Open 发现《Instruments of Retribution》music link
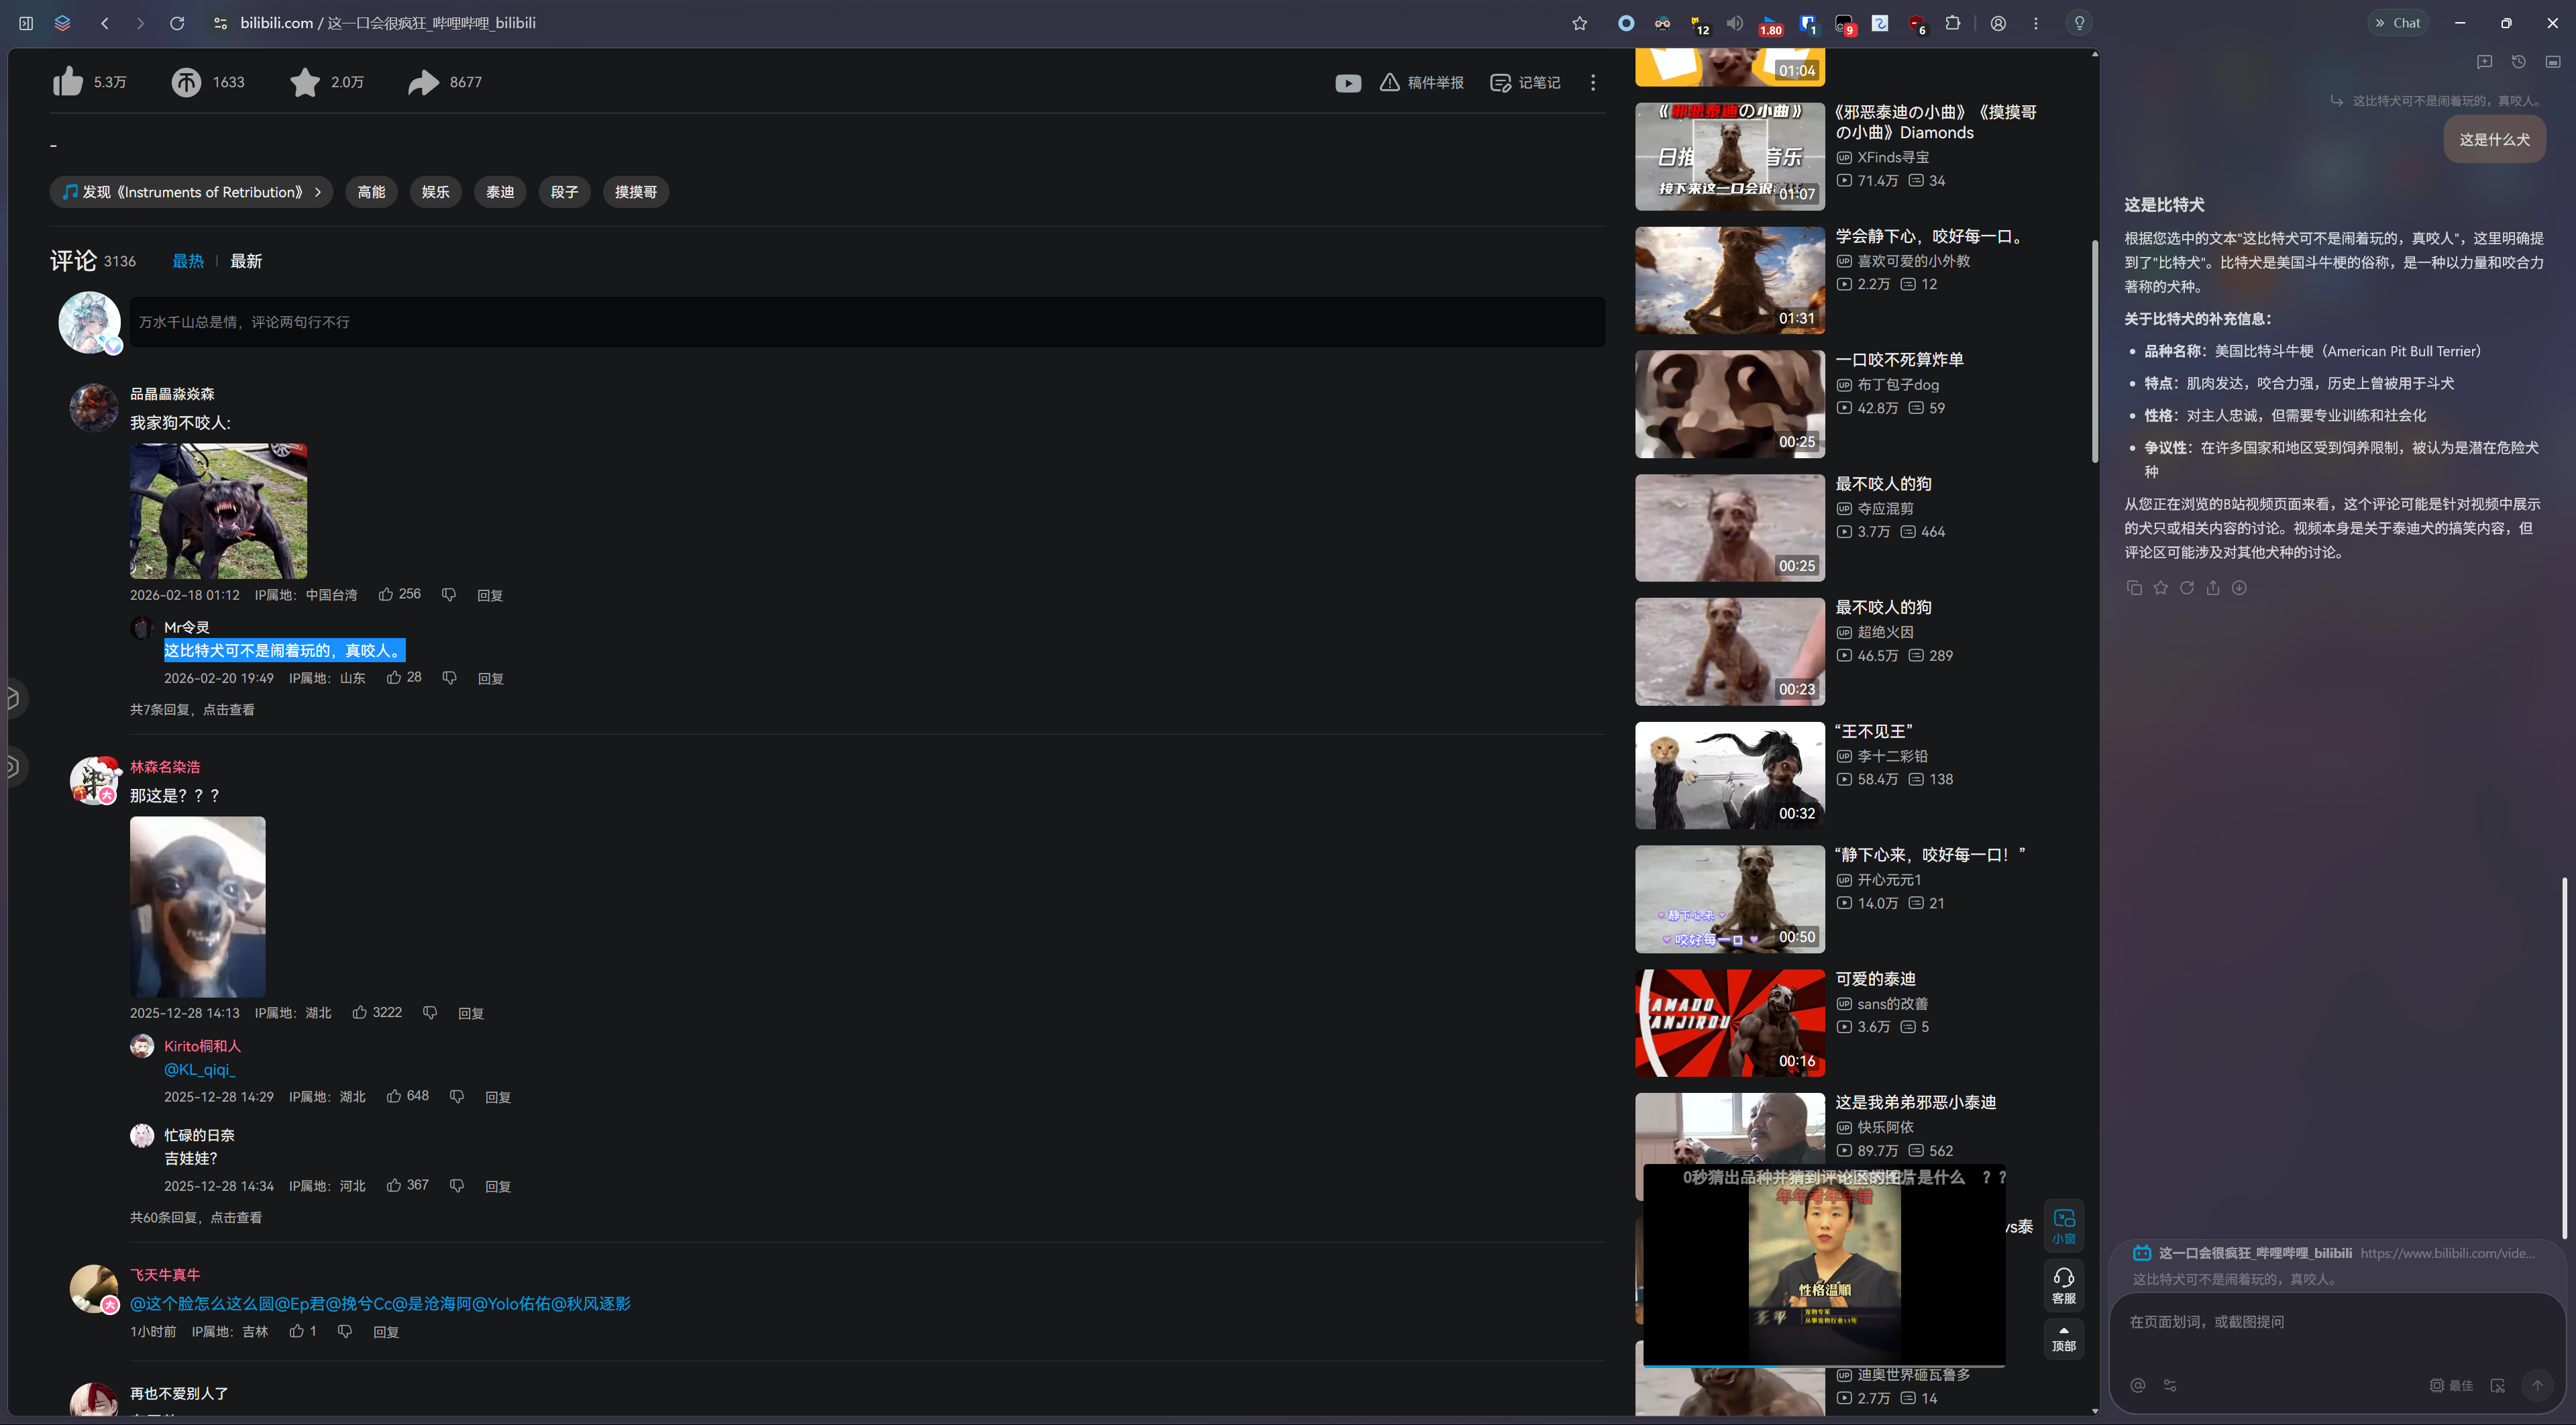This screenshot has width=2576, height=1425. 192,192
